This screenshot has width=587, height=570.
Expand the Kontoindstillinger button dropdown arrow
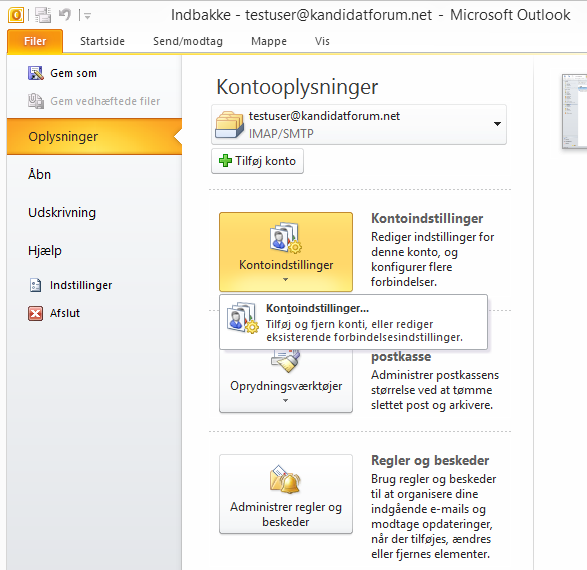(286, 280)
